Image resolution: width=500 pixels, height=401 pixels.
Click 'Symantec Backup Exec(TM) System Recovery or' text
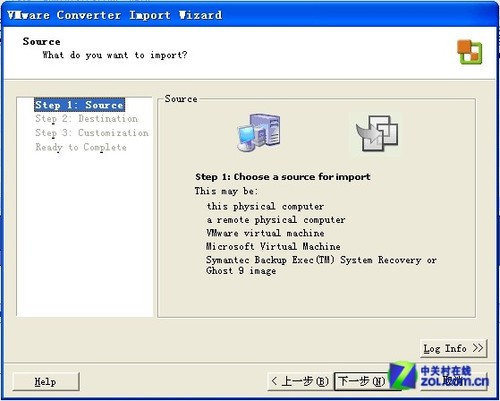(321, 260)
